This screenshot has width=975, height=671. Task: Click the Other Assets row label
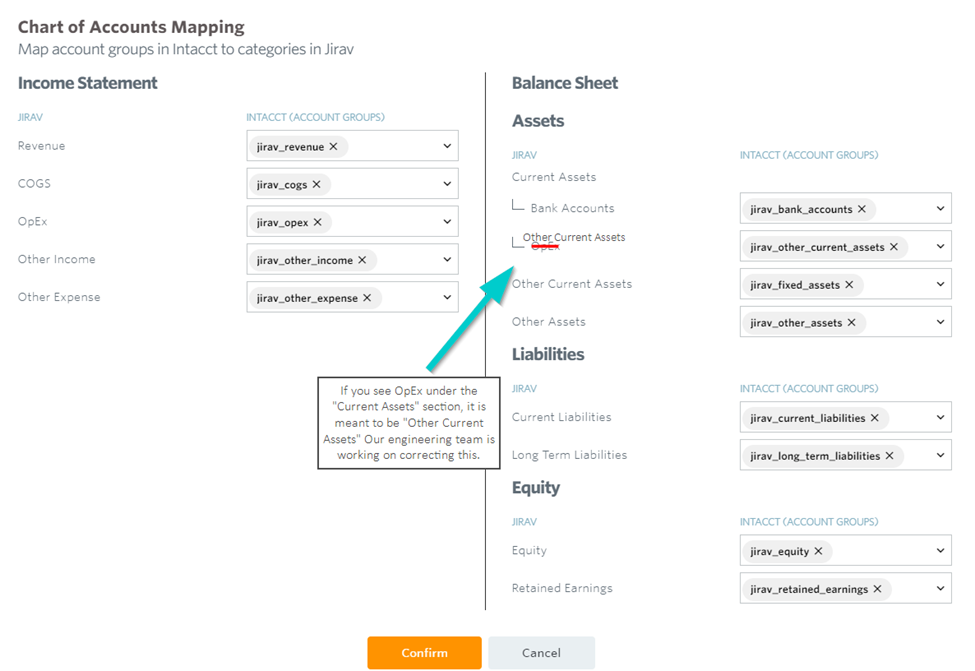[549, 322]
